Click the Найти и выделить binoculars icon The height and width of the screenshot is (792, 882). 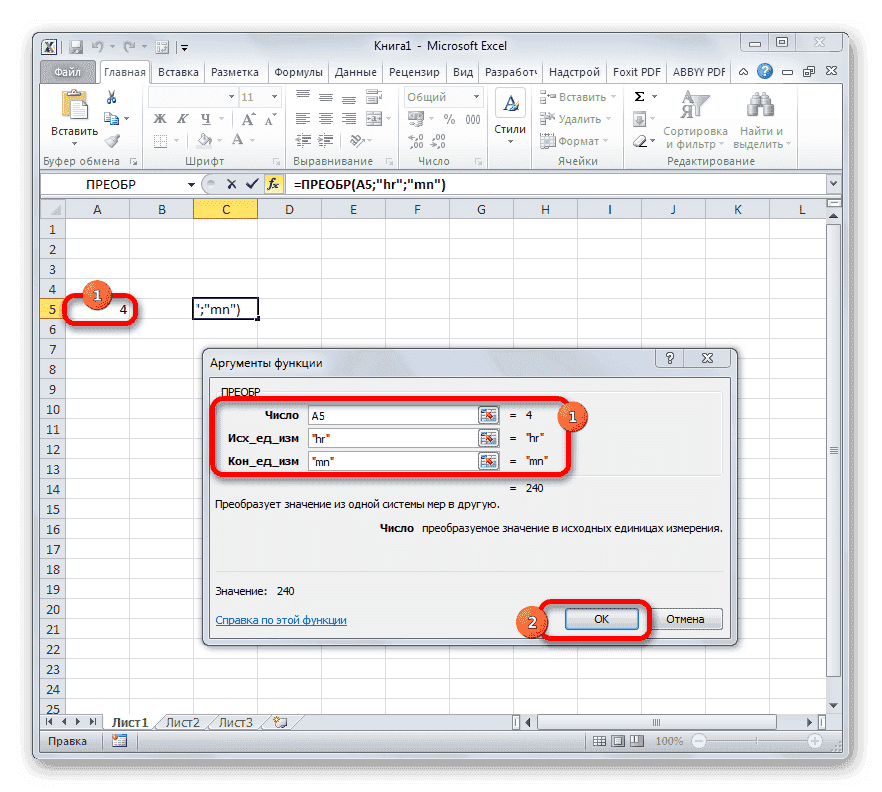[x=760, y=104]
